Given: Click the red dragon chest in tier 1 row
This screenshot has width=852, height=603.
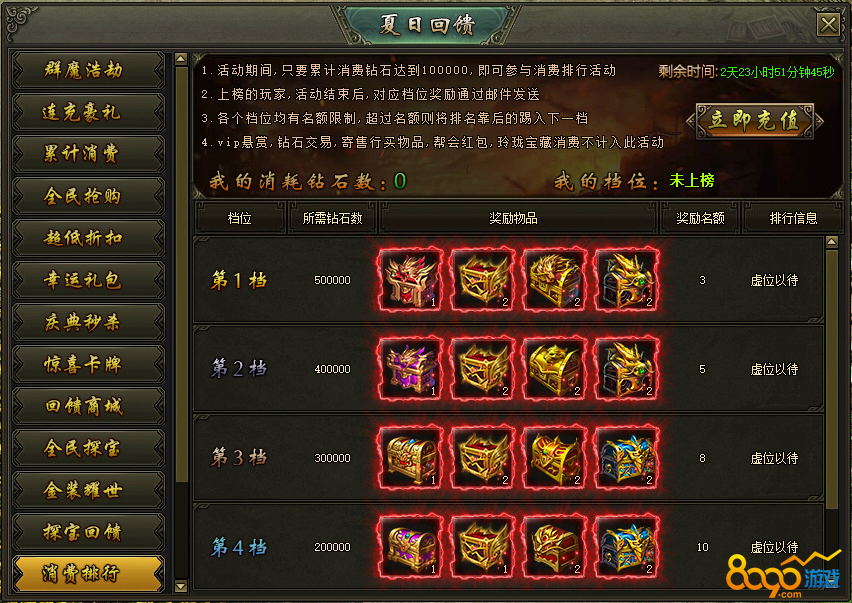Looking at the screenshot, I should pyautogui.click(x=410, y=280).
